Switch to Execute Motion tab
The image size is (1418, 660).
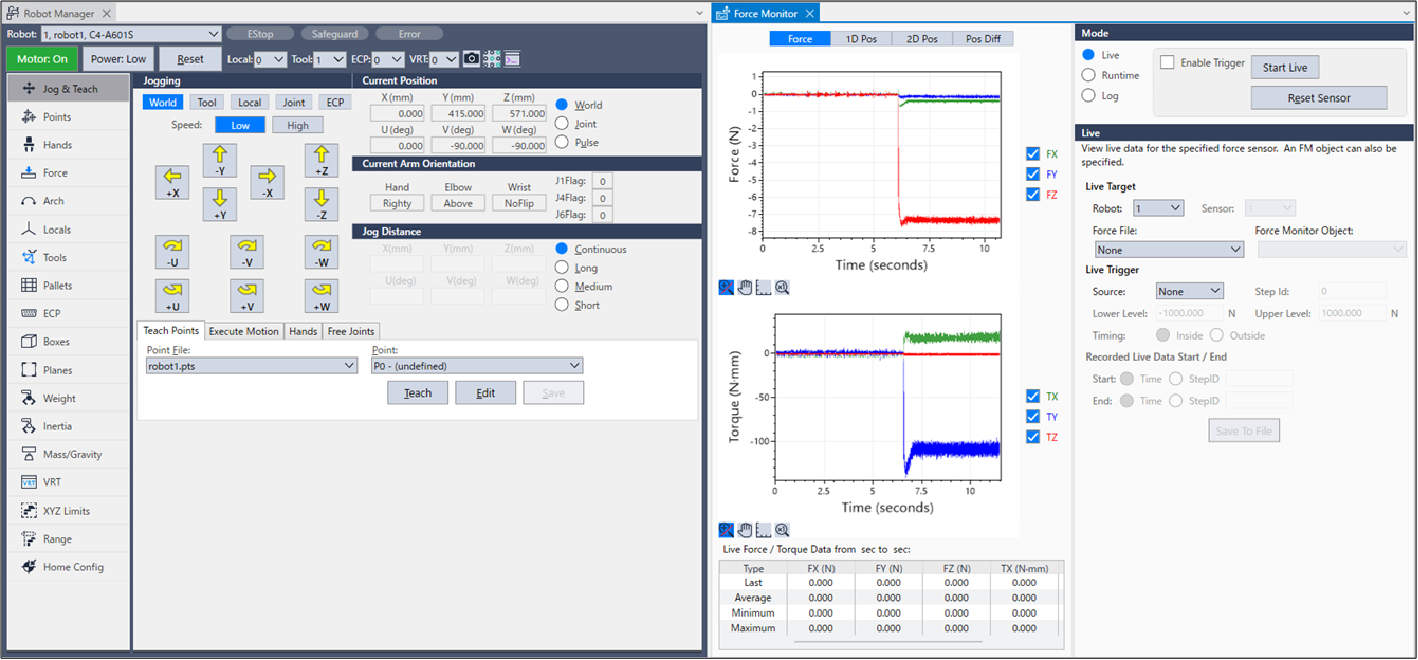click(x=244, y=331)
